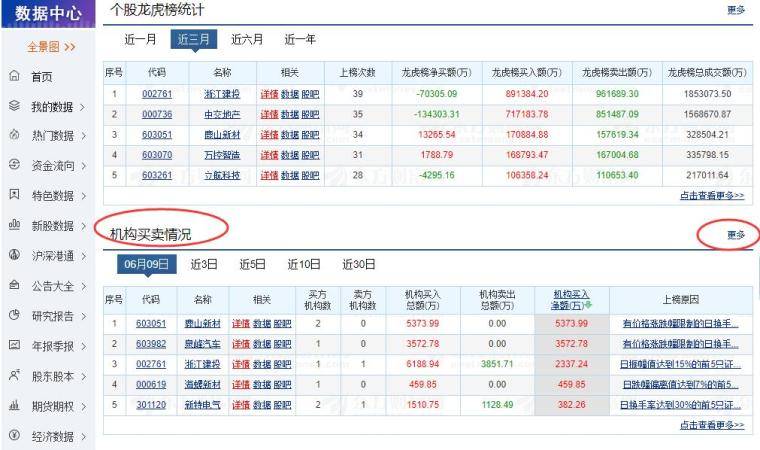Image resolution: width=760 pixels, height=450 pixels.
Task: Click 数据 in 万控智造 row
Action: [290, 155]
